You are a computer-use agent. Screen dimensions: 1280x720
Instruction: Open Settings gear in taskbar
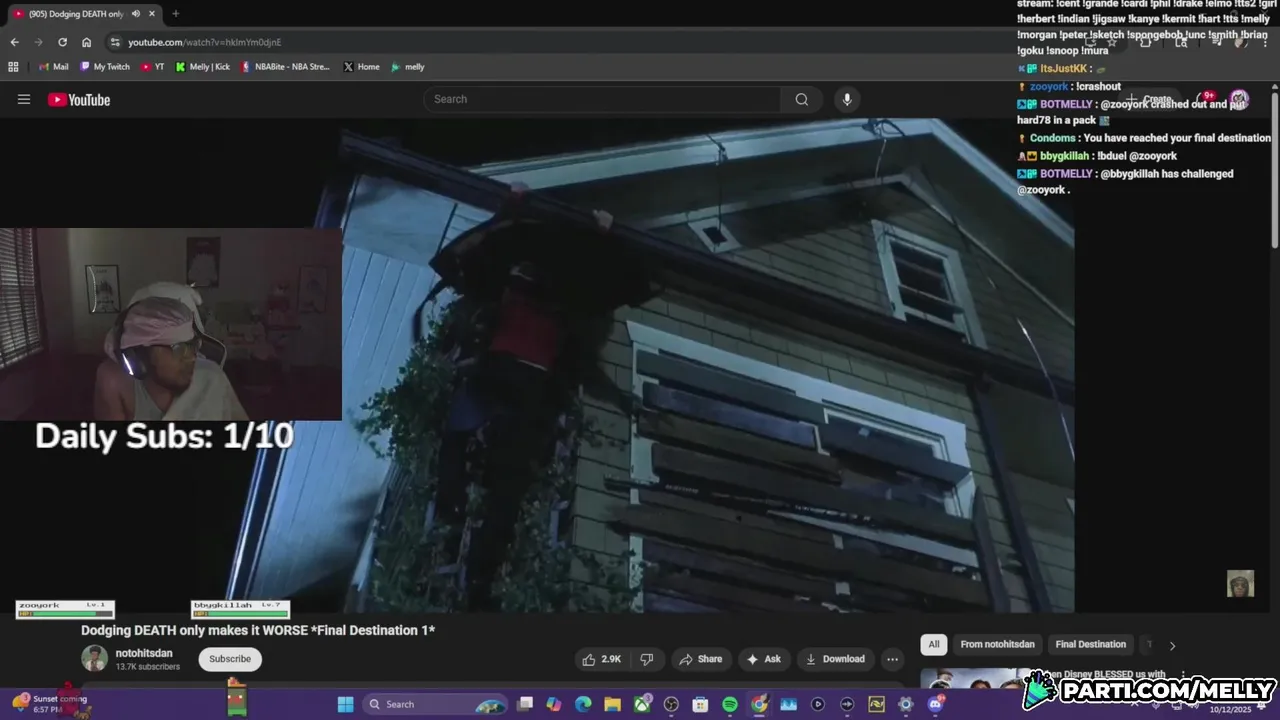pyautogui.click(x=906, y=704)
